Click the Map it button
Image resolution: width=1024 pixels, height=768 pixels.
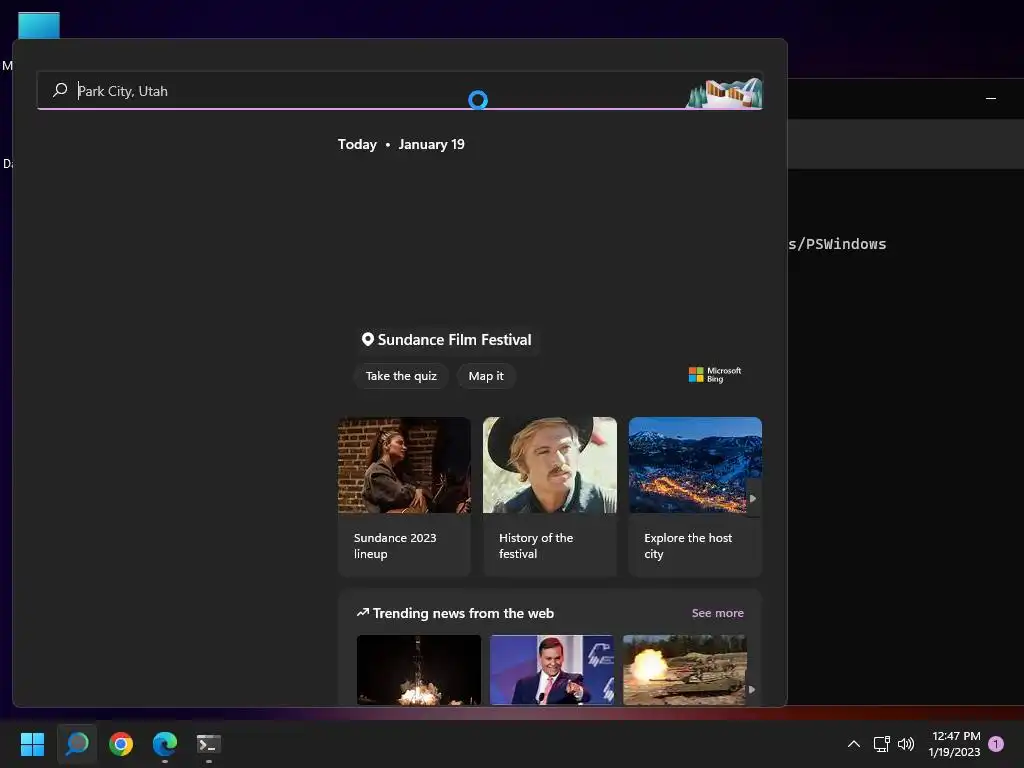pos(486,376)
